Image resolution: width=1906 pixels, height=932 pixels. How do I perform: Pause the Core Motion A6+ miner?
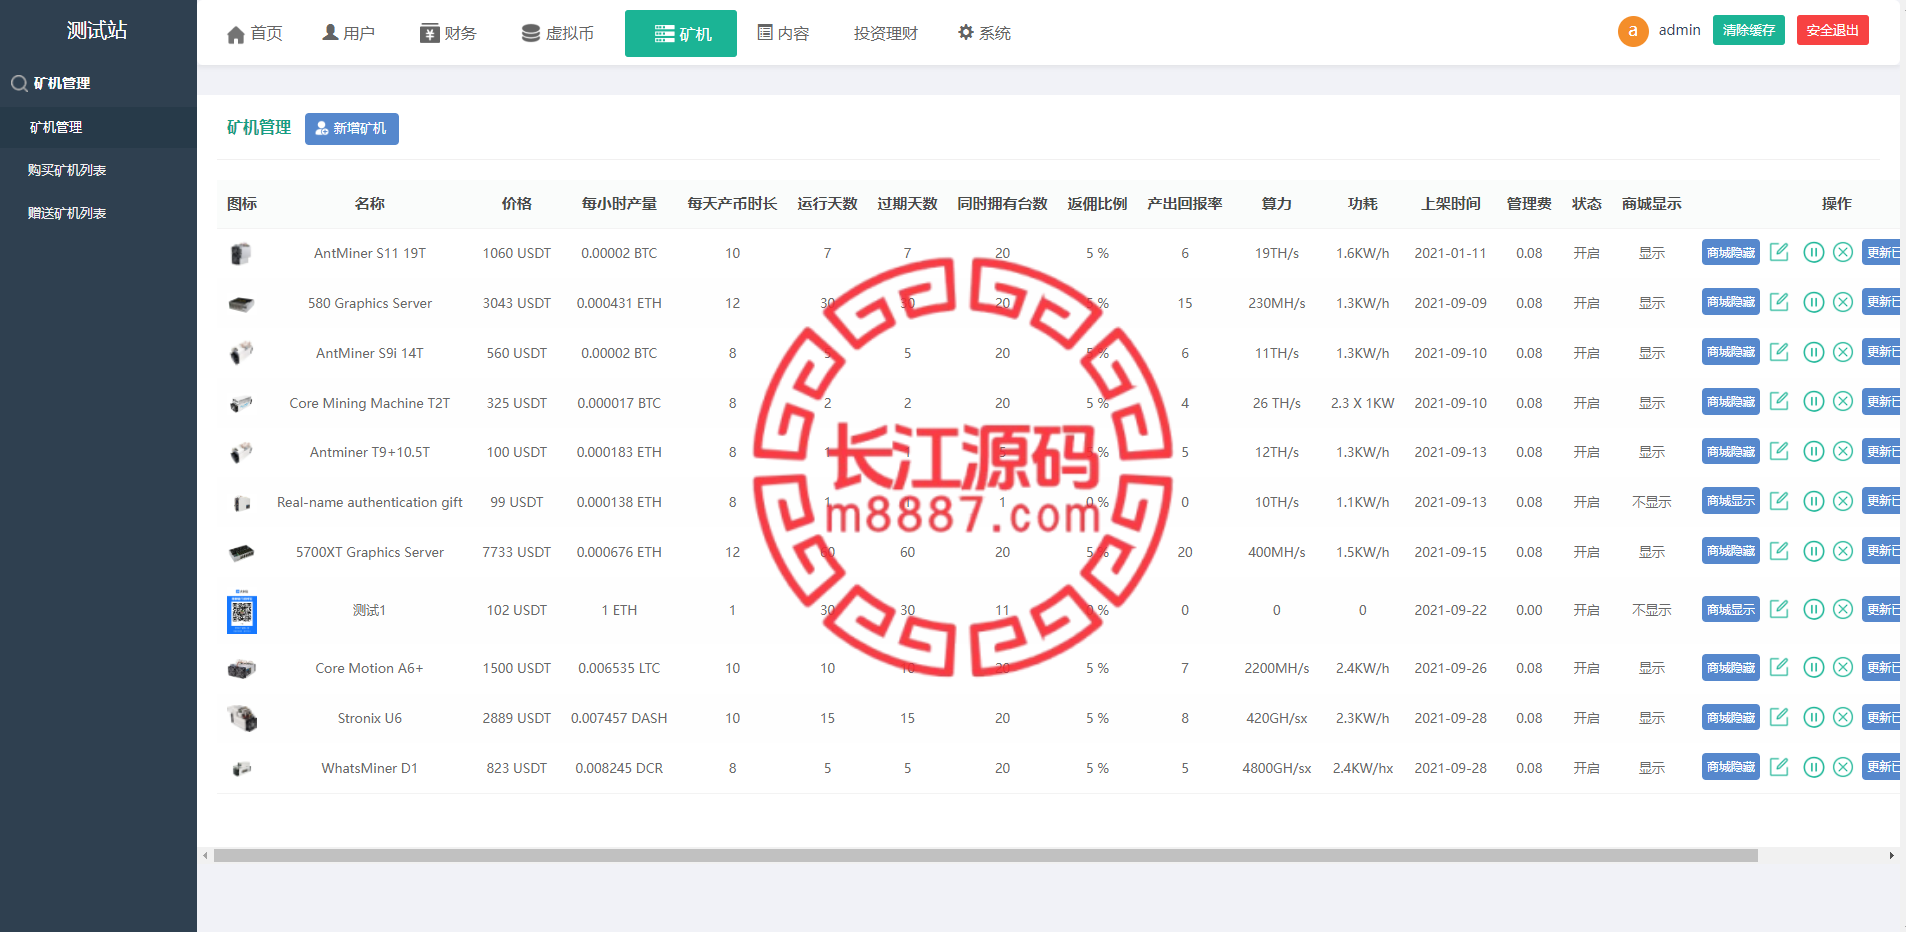pyautogui.click(x=1814, y=667)
